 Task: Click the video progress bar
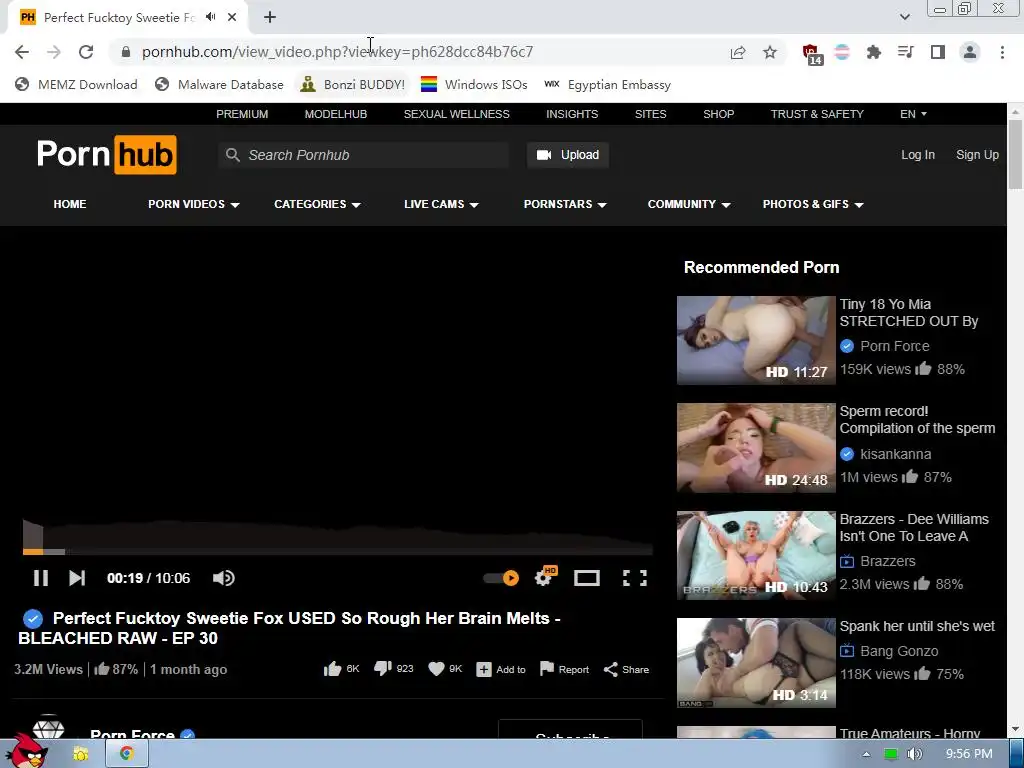pos(338,552)
